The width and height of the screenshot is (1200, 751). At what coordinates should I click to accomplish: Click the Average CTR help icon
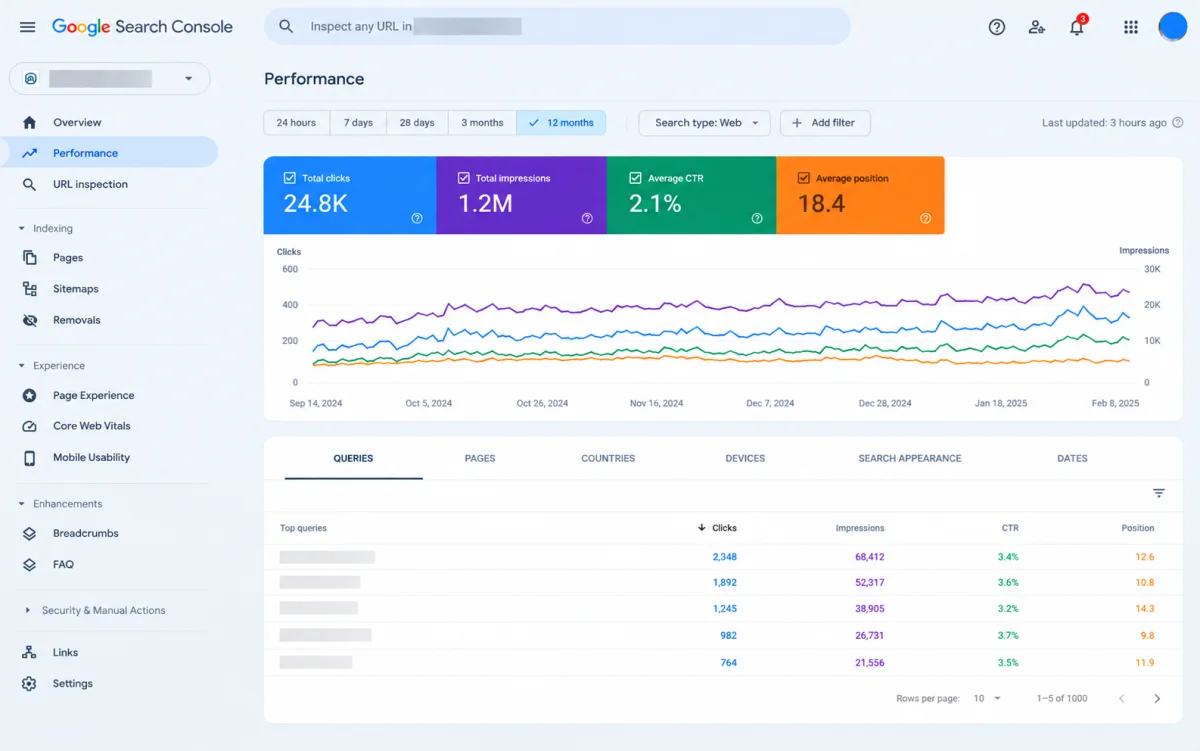click(x=757, y=218)
